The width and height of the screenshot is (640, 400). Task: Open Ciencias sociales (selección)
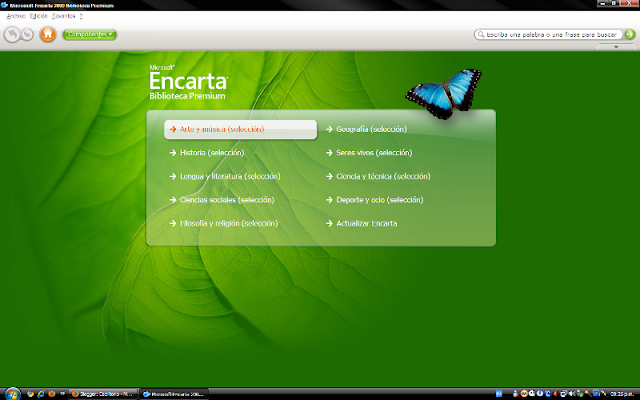coord(222,200)
